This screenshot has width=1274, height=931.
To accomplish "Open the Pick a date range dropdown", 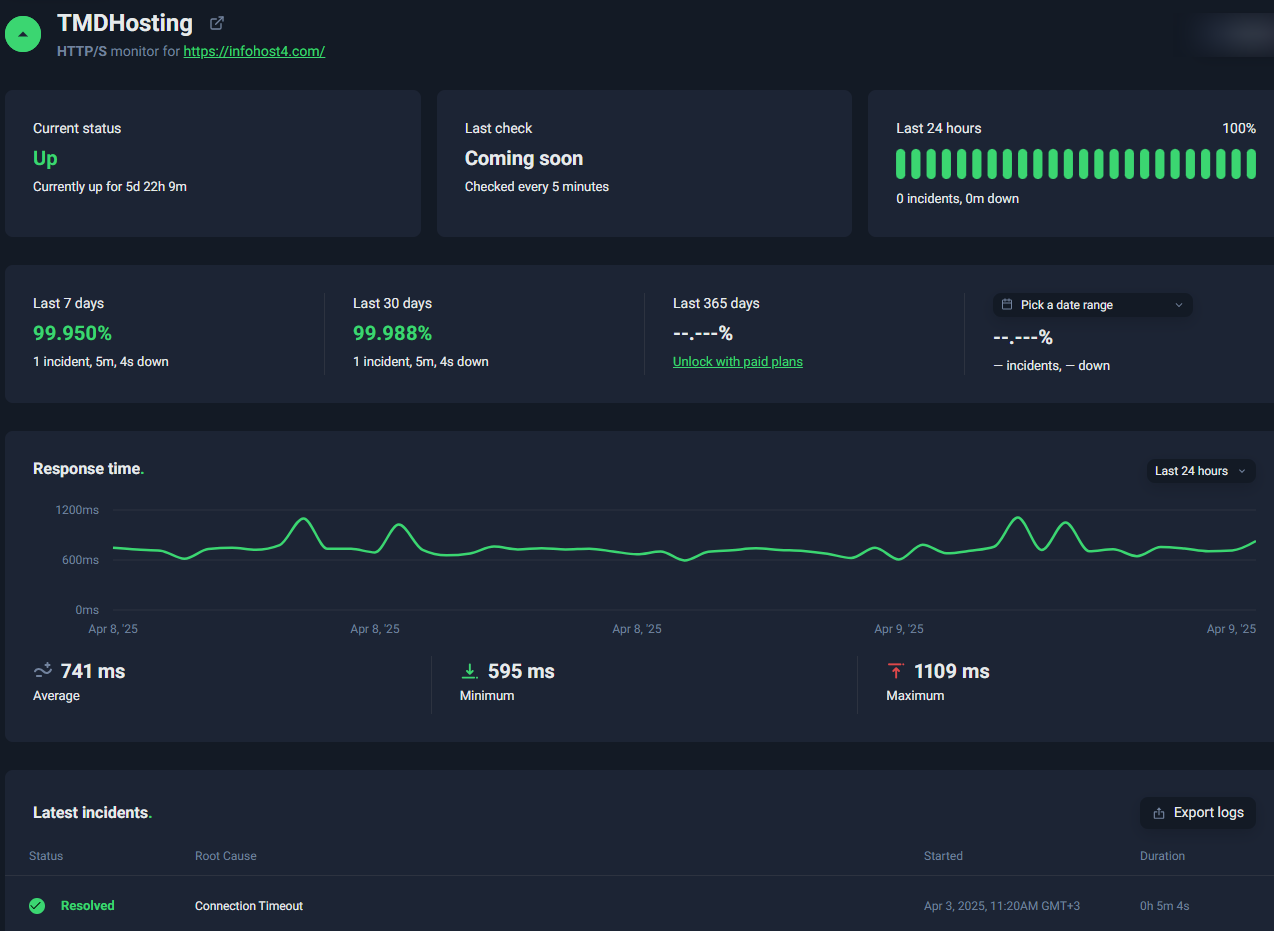I will (1092, 304).
